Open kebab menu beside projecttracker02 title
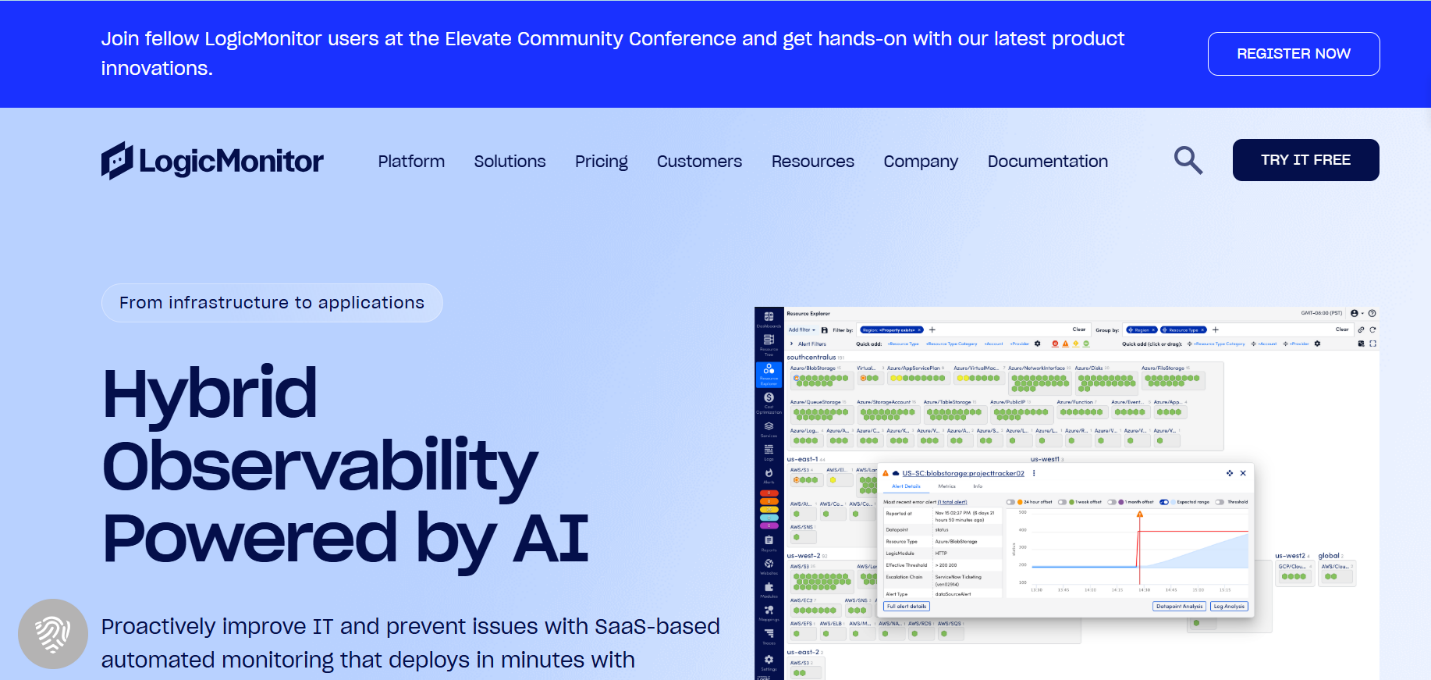 [1034, 473]
